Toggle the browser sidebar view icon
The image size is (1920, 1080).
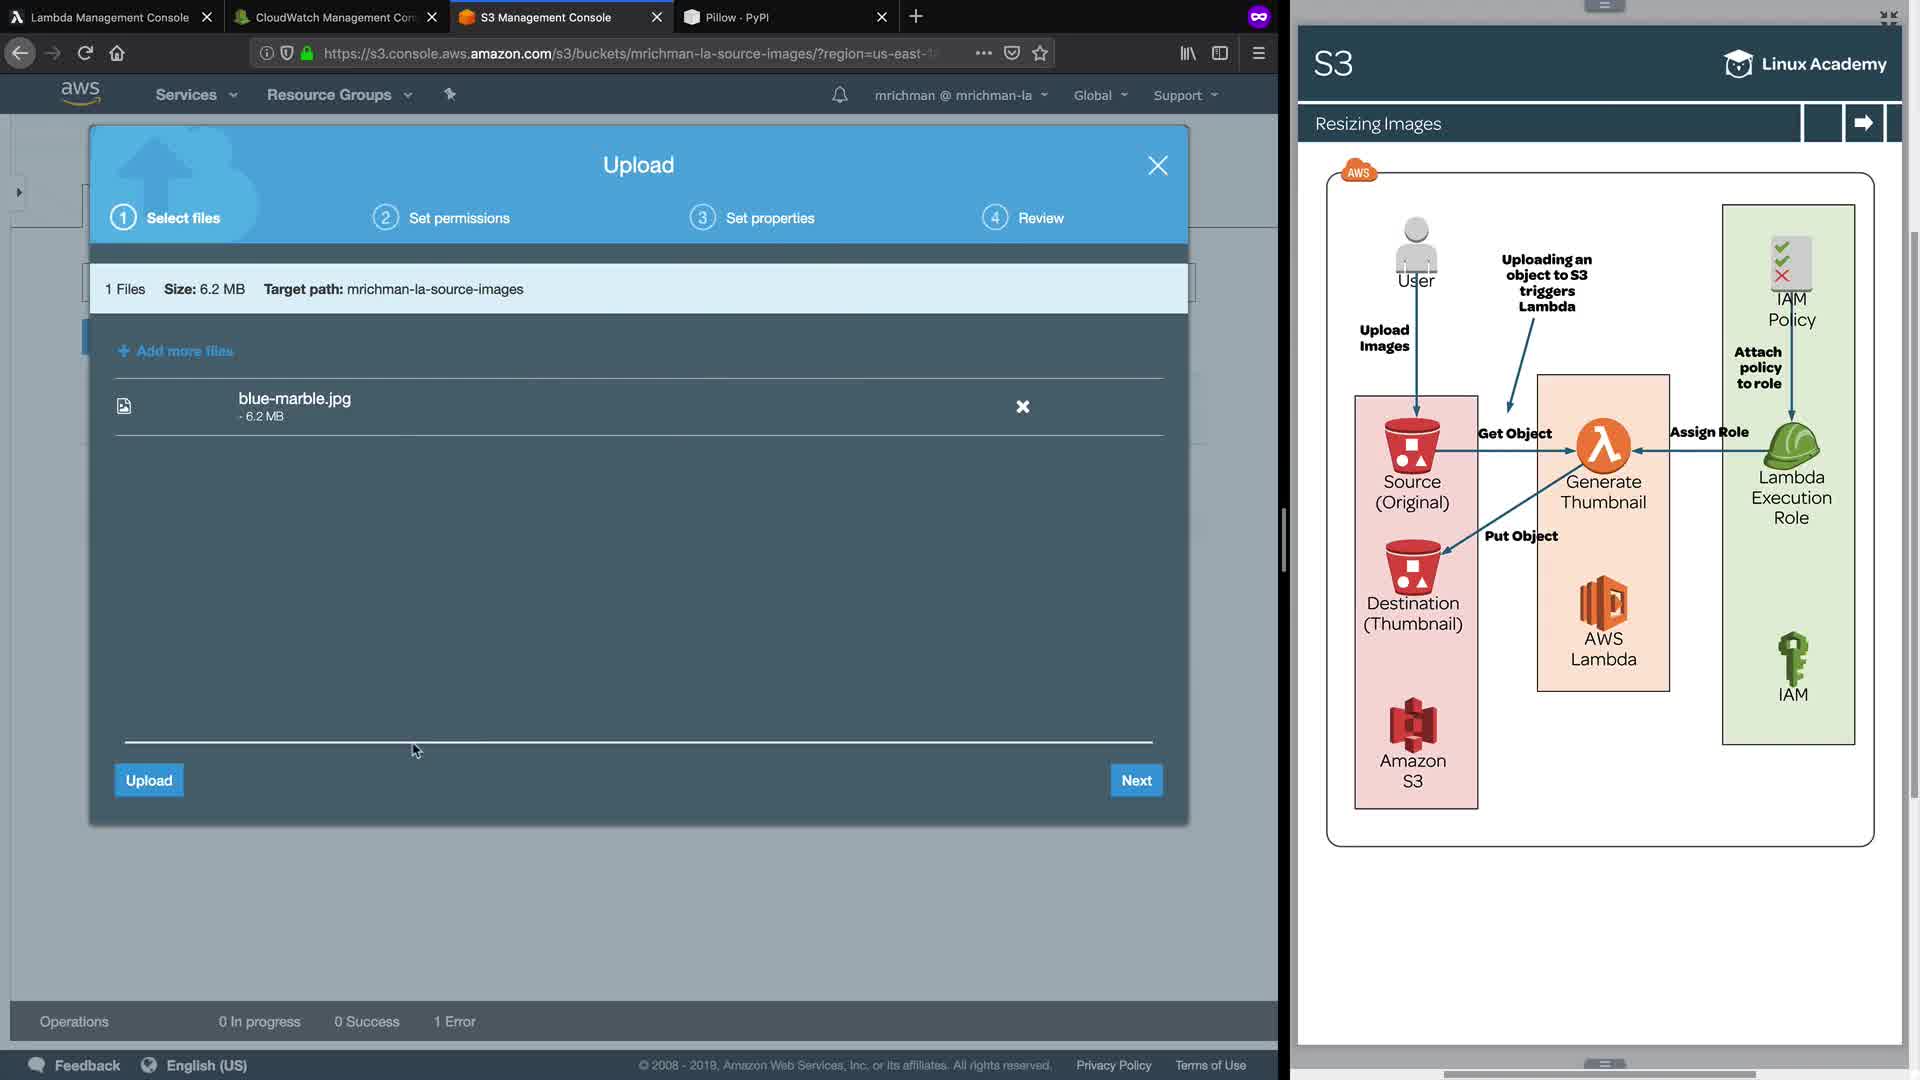1219,53
